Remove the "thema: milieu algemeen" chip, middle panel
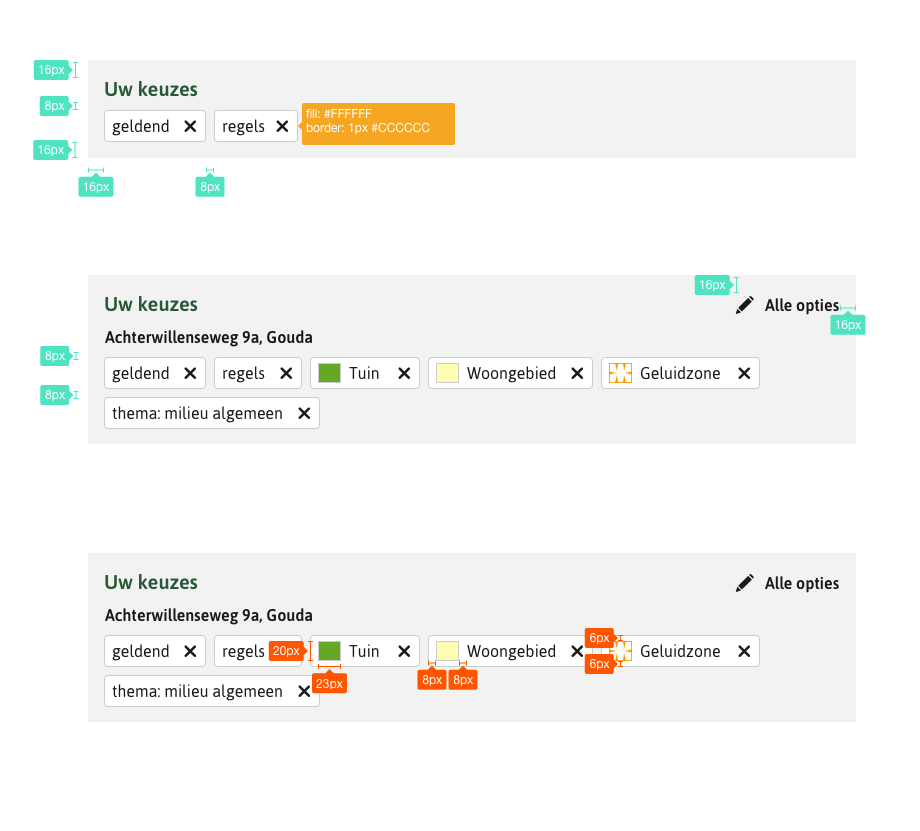 pos(305,412)
